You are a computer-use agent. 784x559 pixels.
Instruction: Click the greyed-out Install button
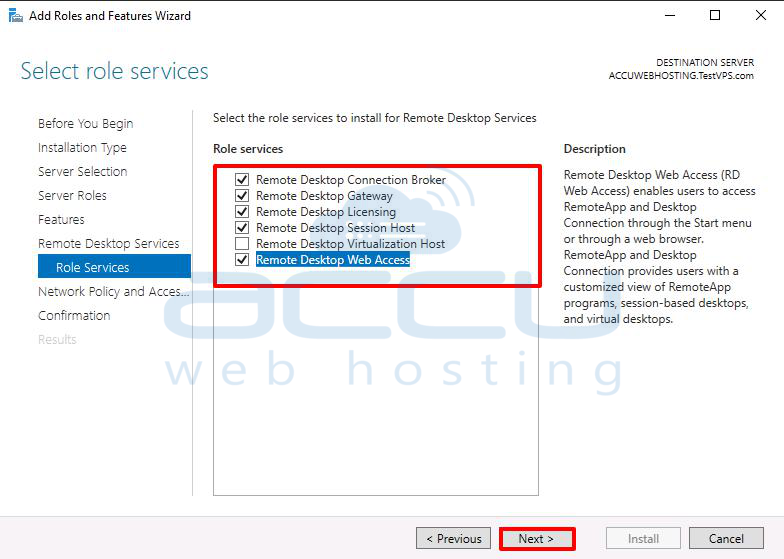(643, 538)
